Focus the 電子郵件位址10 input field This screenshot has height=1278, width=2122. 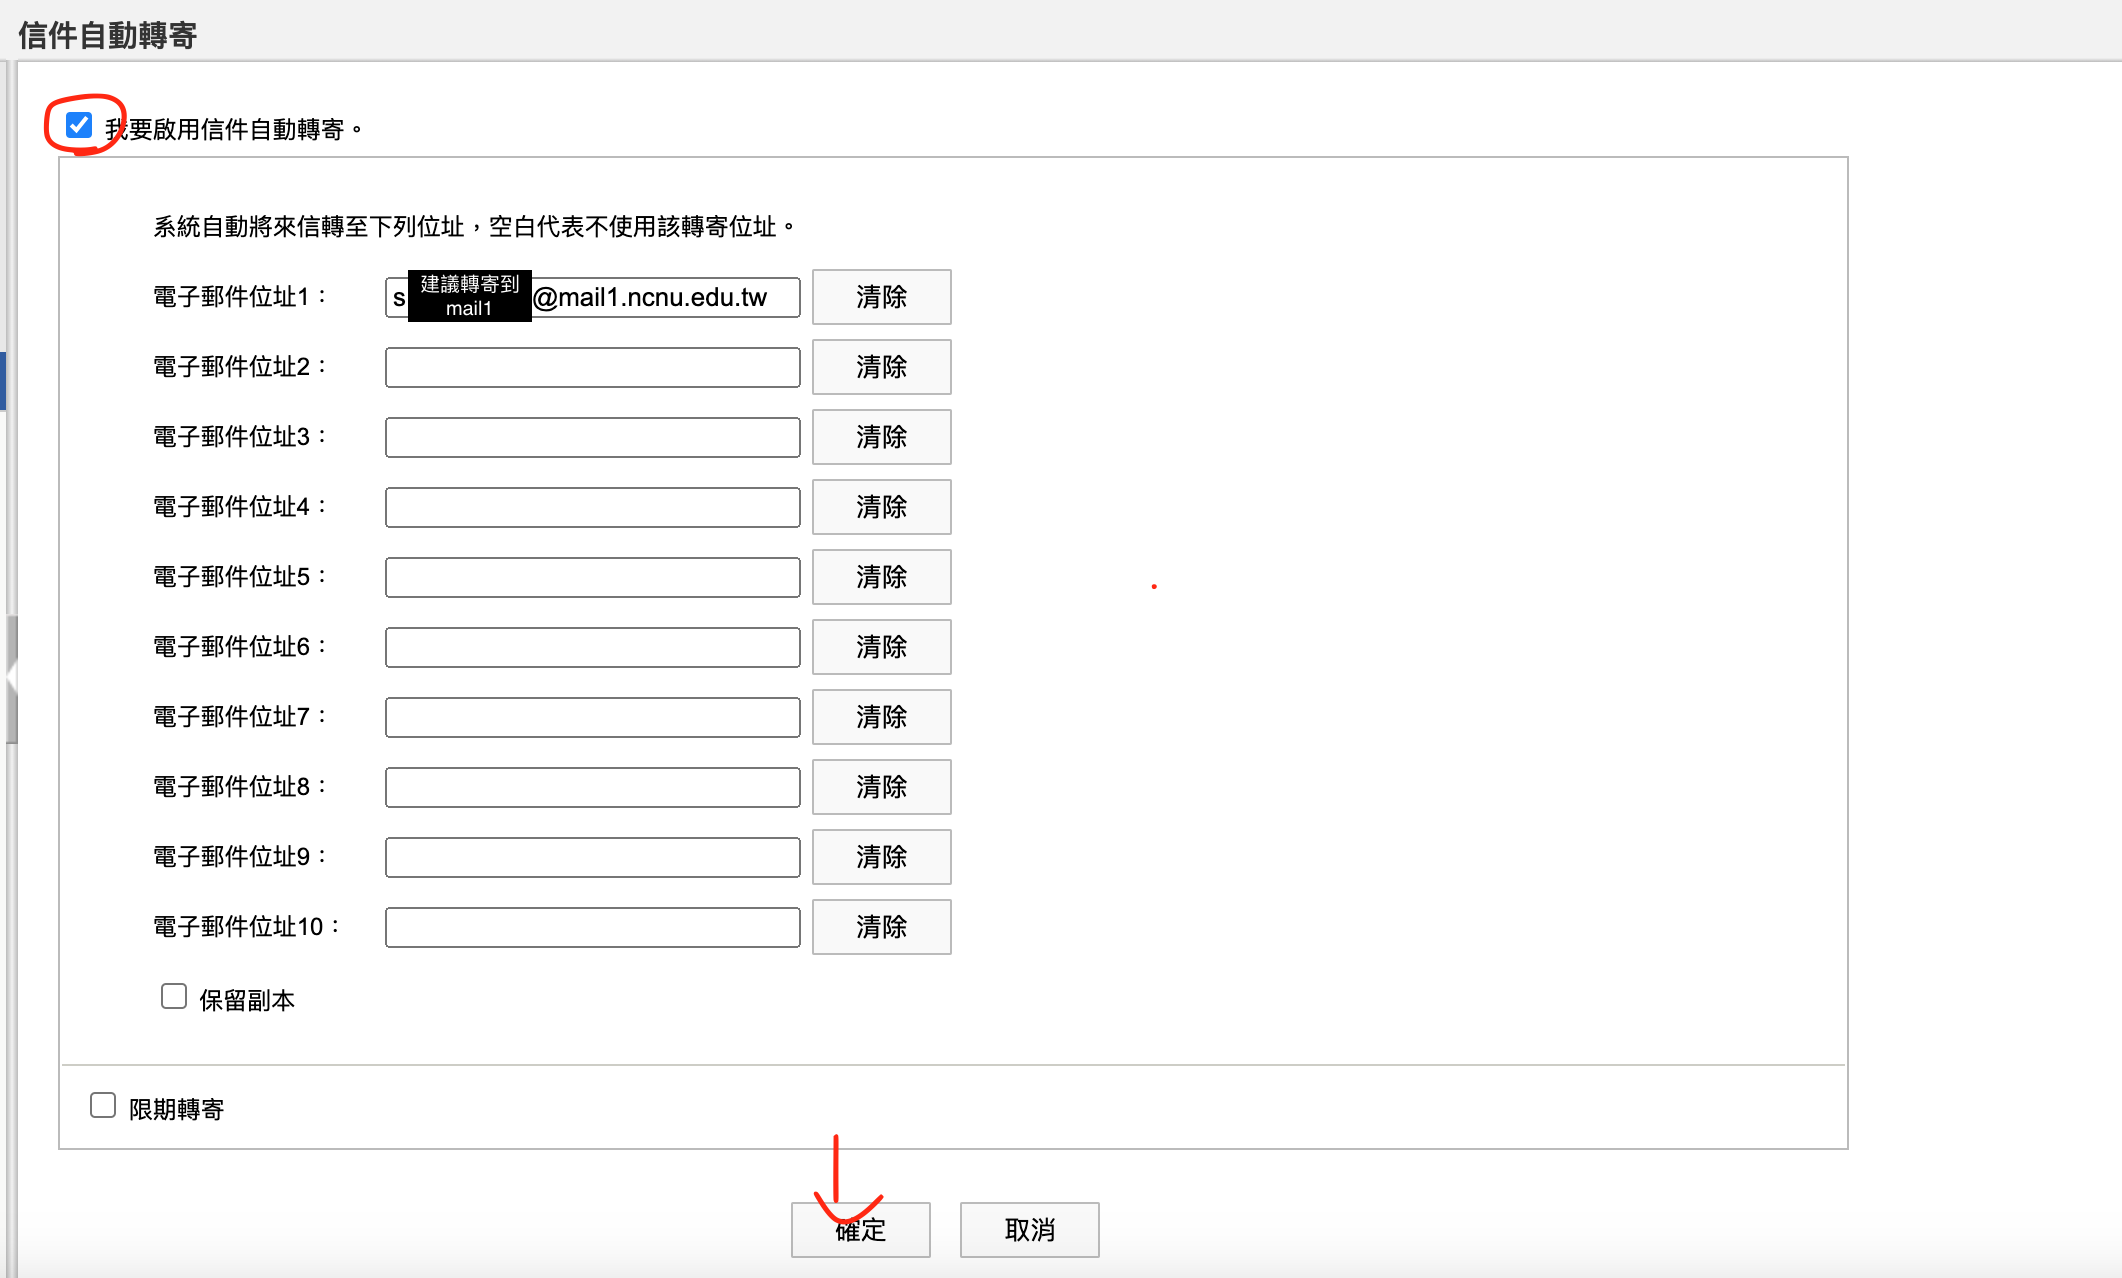593,927
